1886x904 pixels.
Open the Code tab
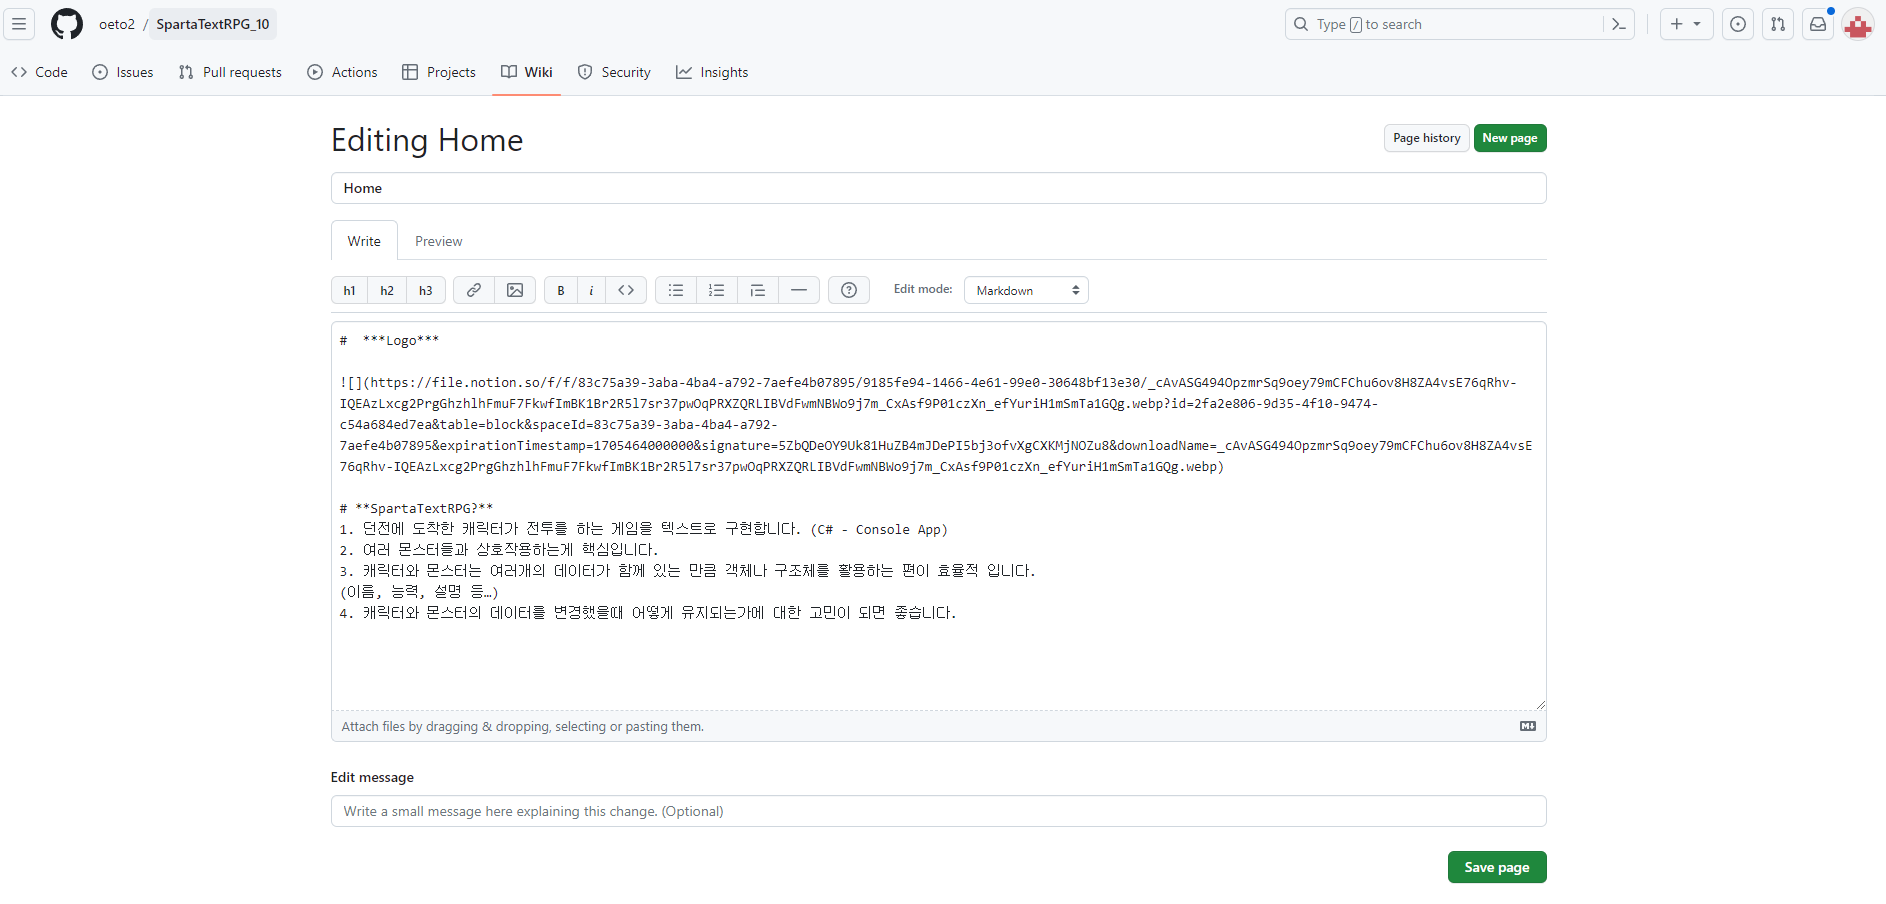[40, 72]
